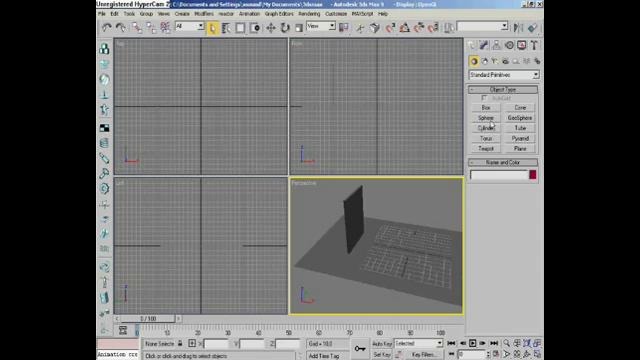This screenshot has width=640, height=360.
Task: Open the Named Selection Sets dropdown
Action: point(482,26)
